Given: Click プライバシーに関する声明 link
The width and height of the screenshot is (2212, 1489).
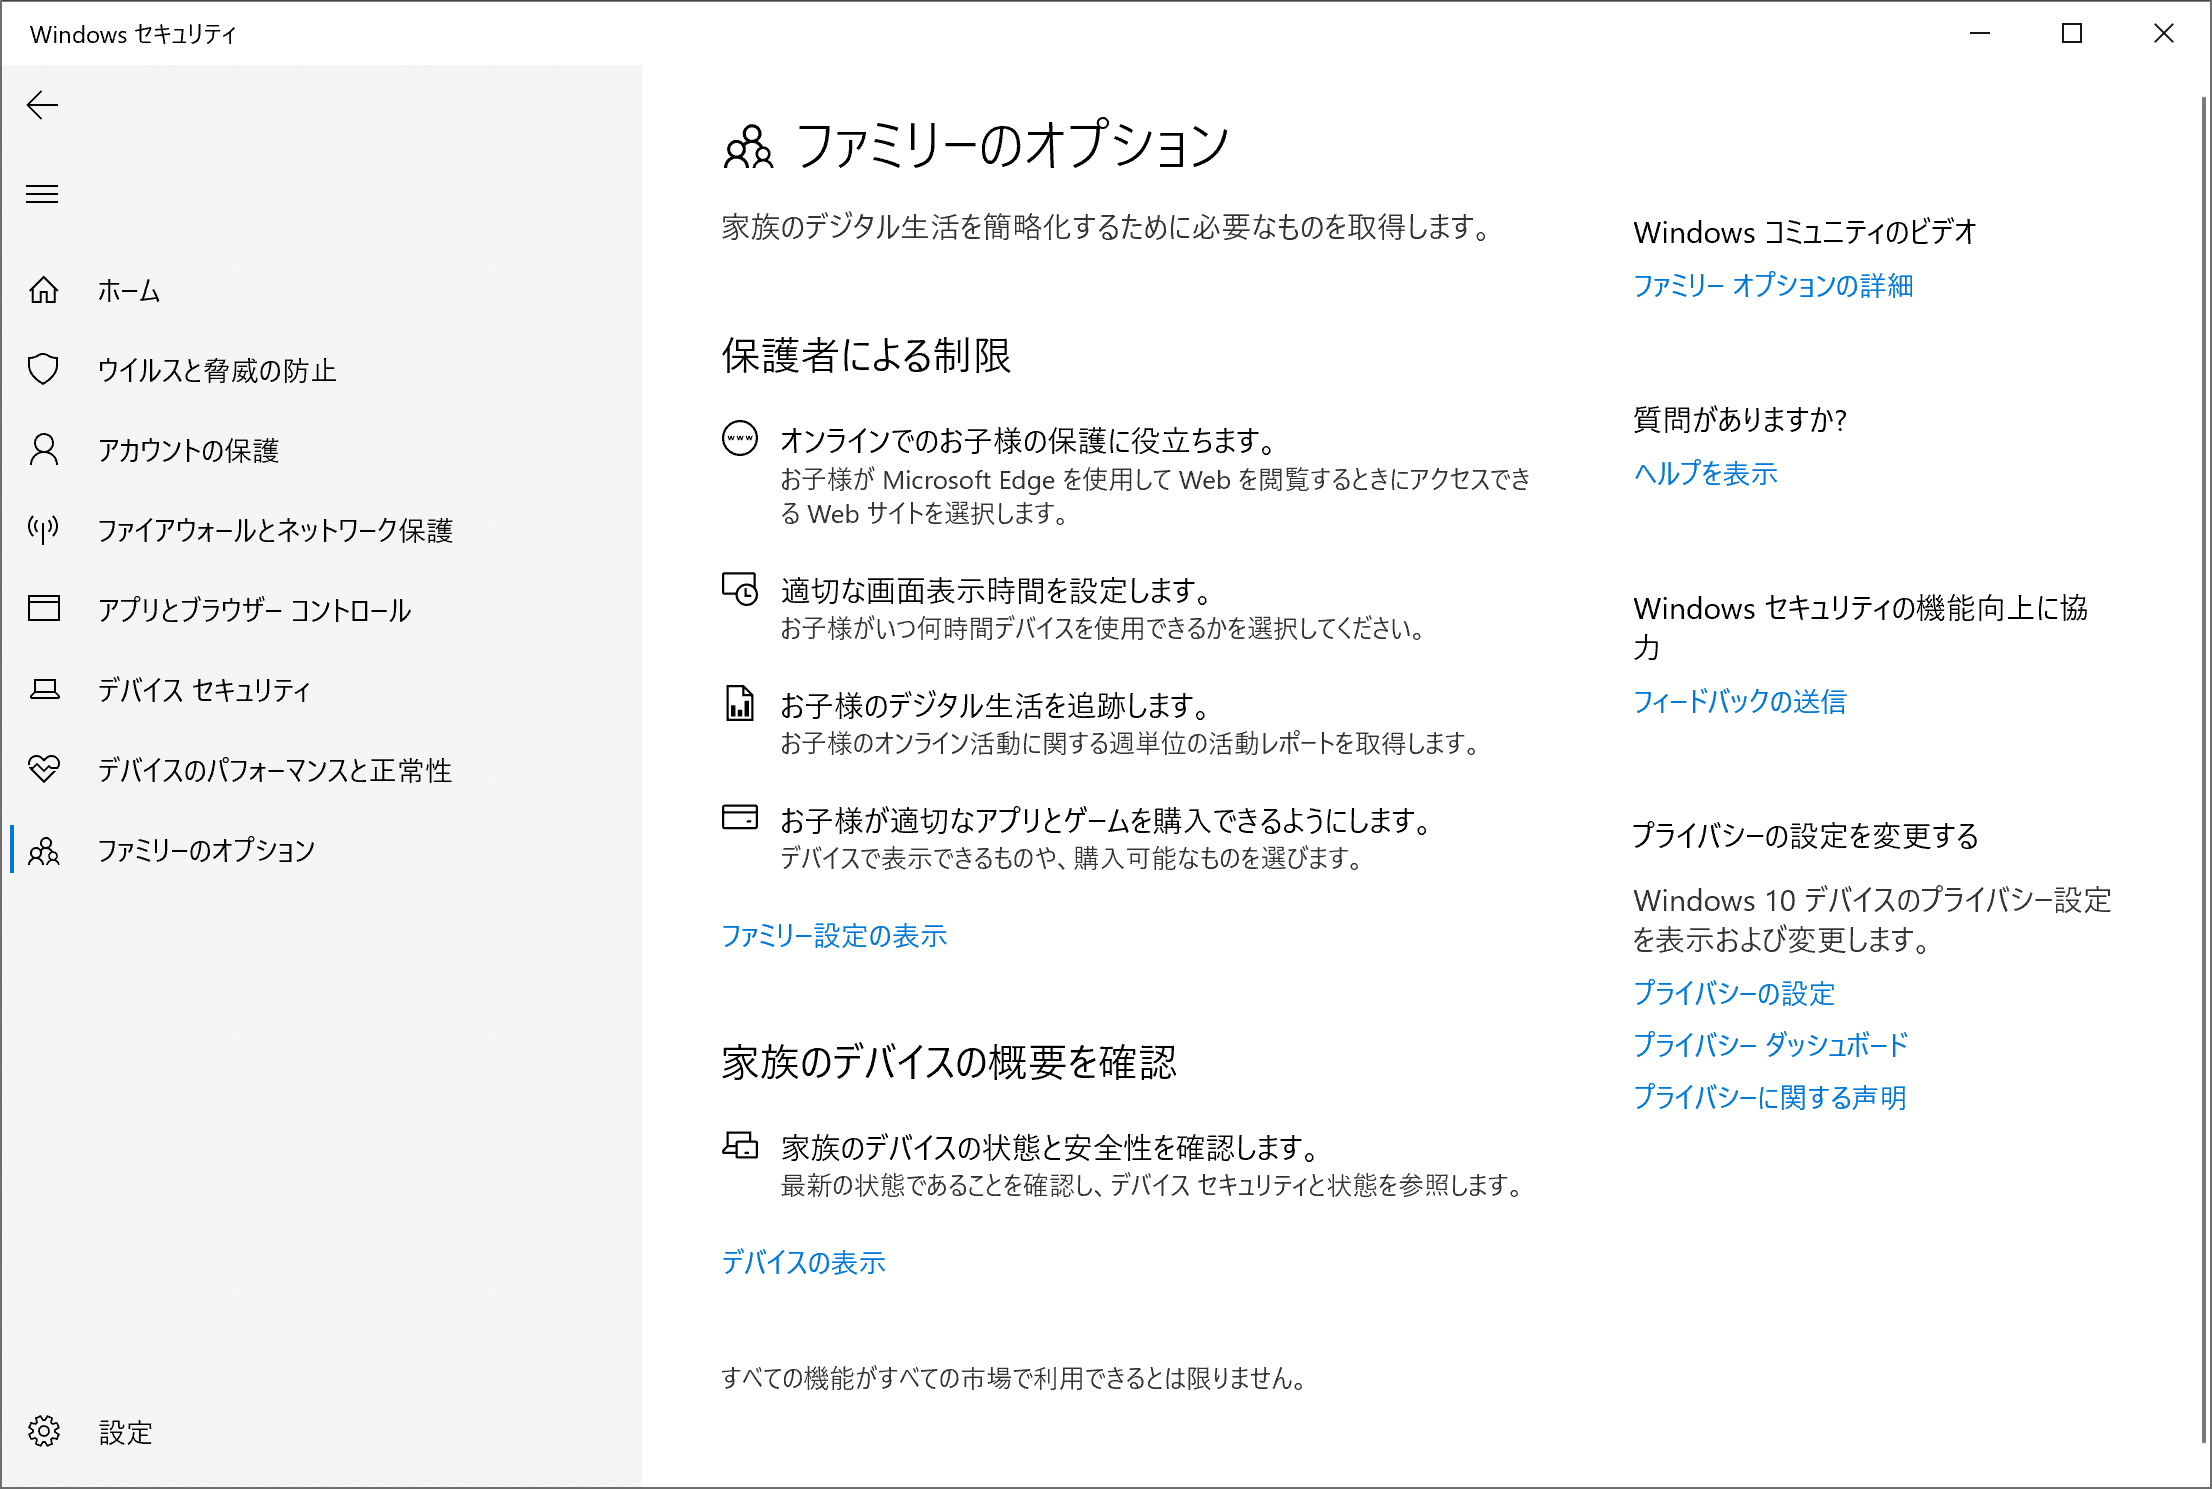Looking at the screenshot, I should point(1769,1098).
